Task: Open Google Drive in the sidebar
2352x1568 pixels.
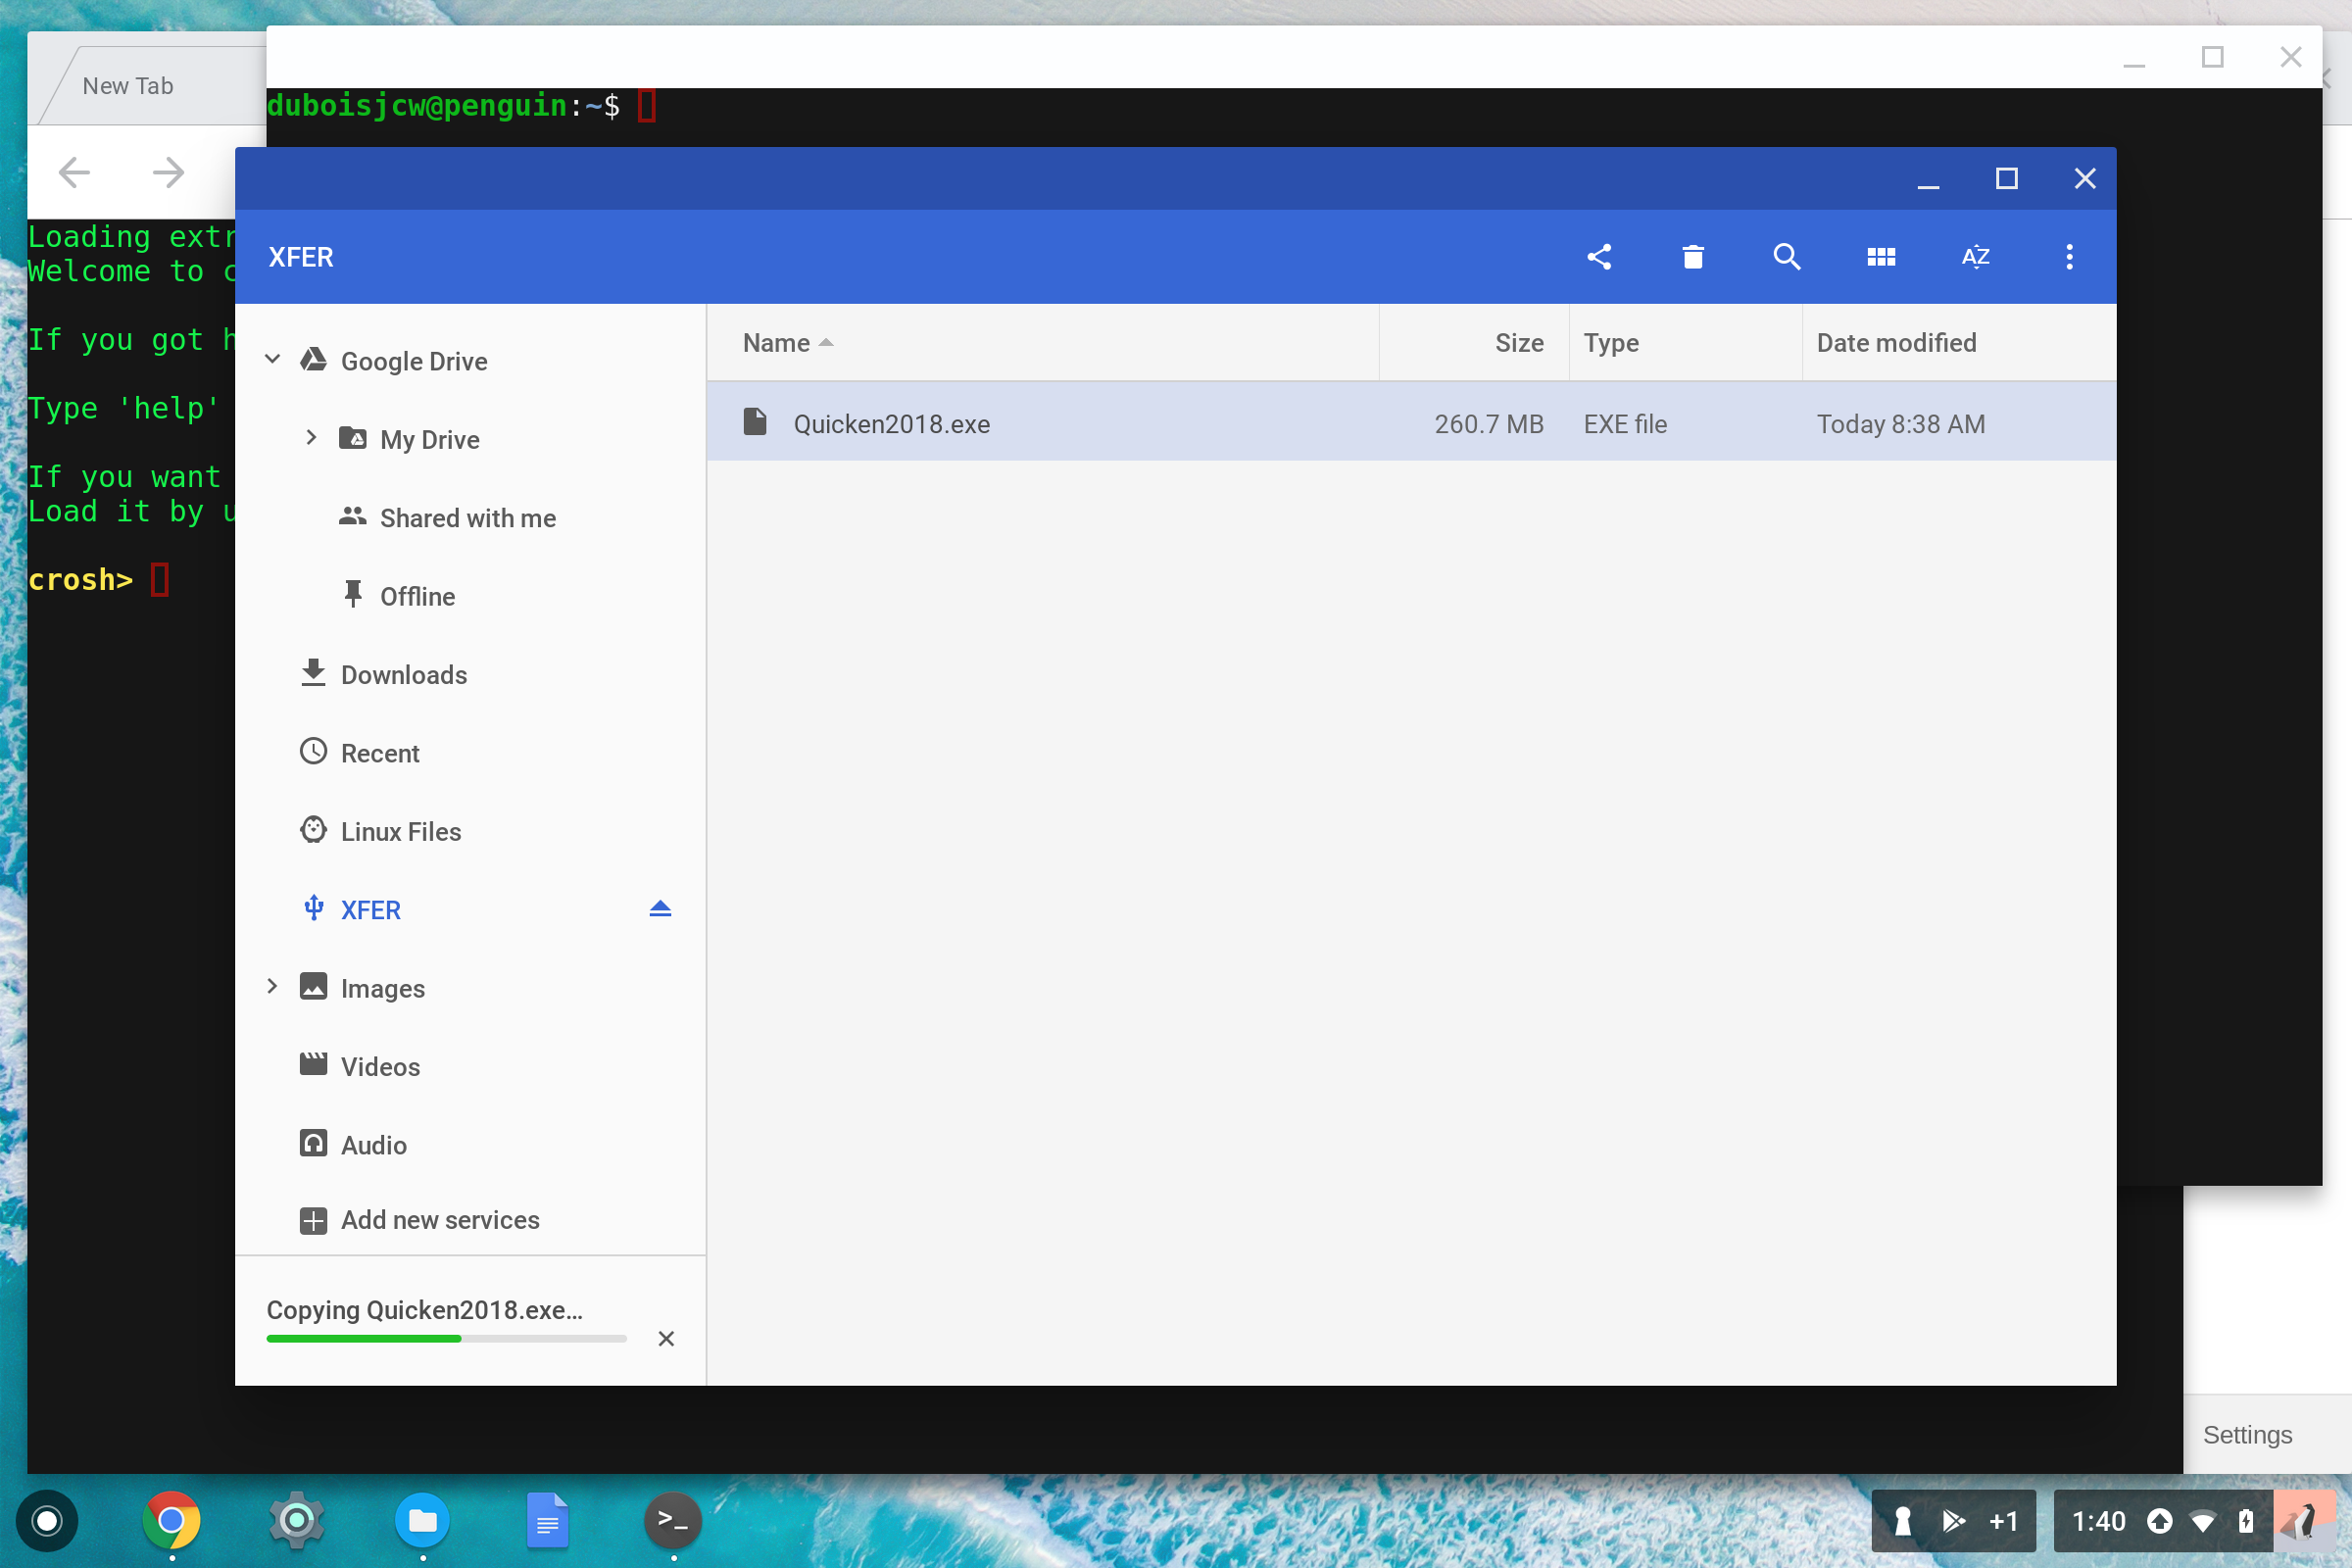Action: [x=414, y=361]
